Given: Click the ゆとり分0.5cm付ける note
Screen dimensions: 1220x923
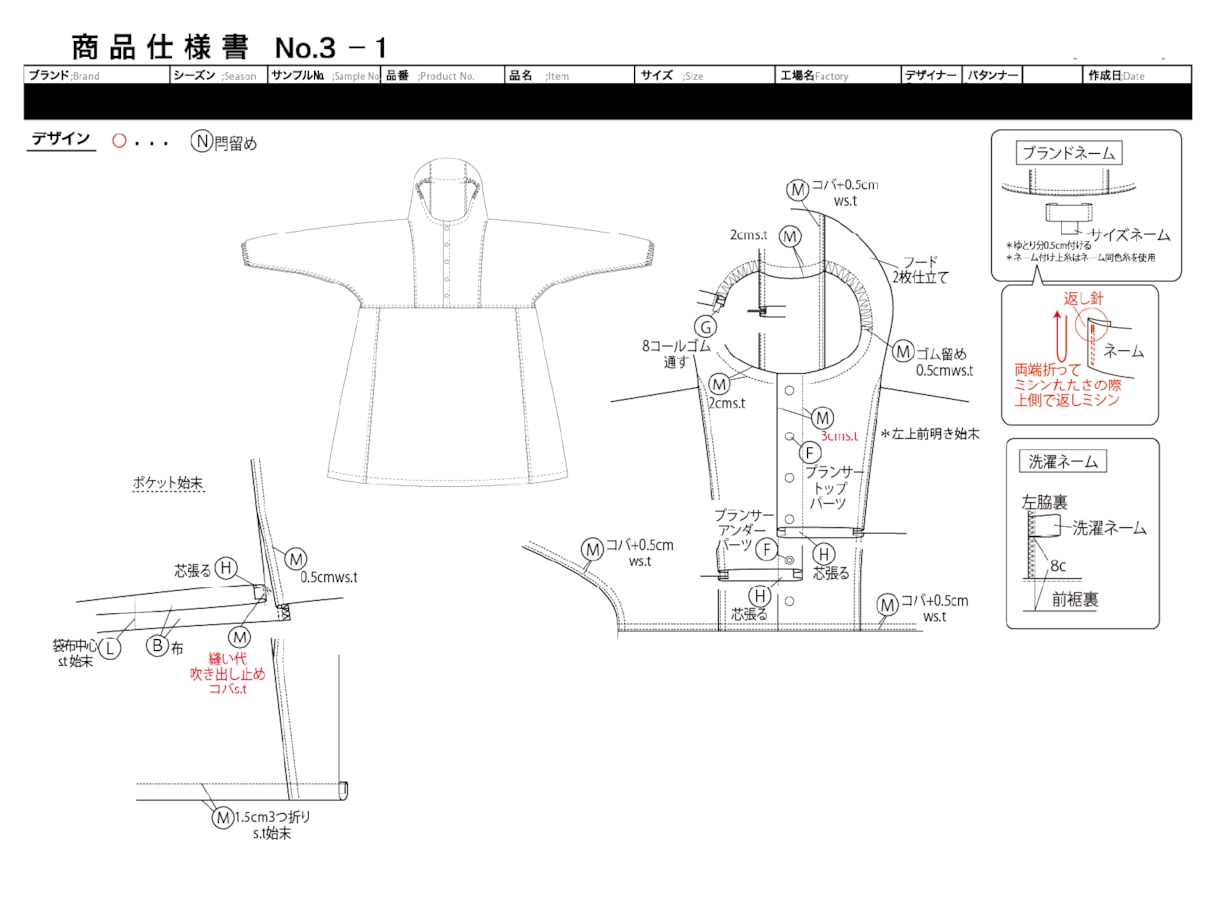Looking at the screenshot, I should 1049,247.
